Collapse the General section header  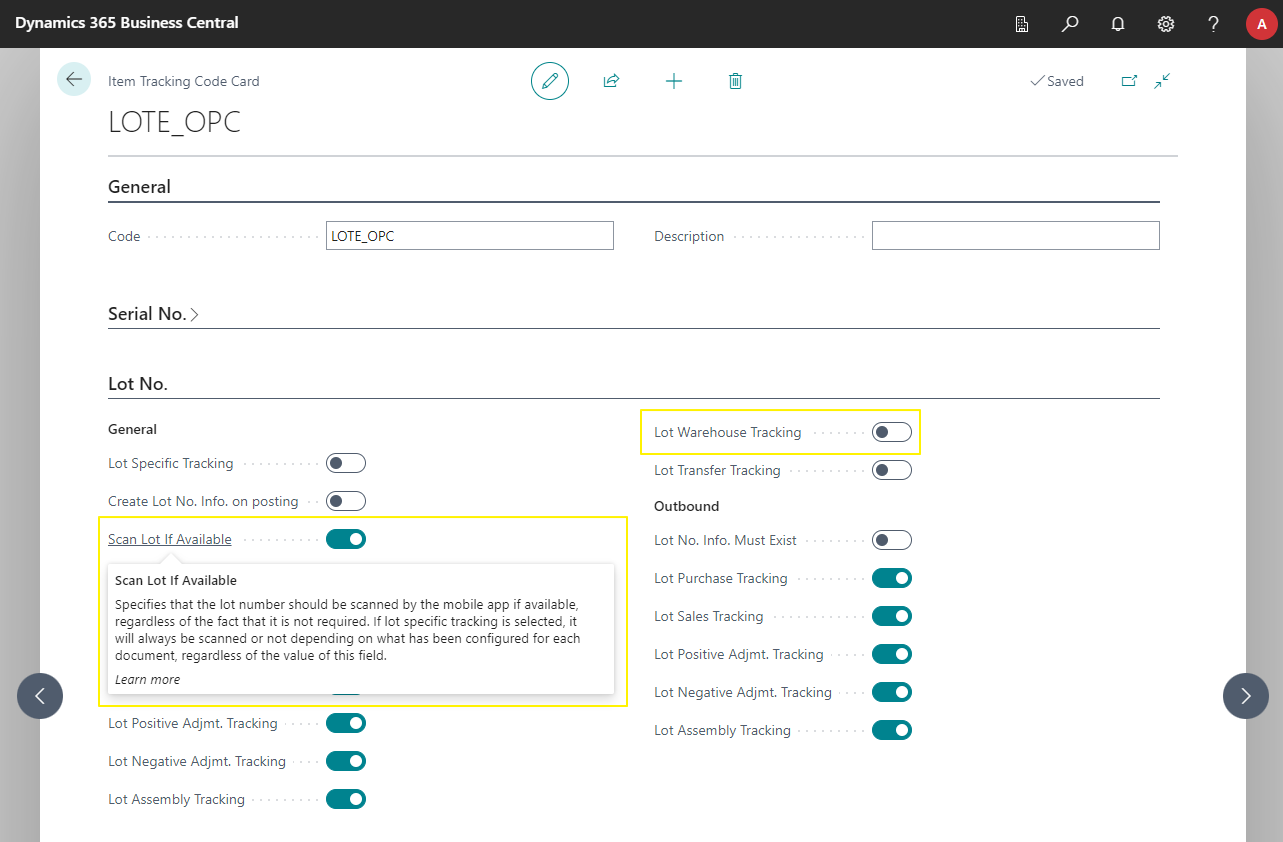[139, 186]
